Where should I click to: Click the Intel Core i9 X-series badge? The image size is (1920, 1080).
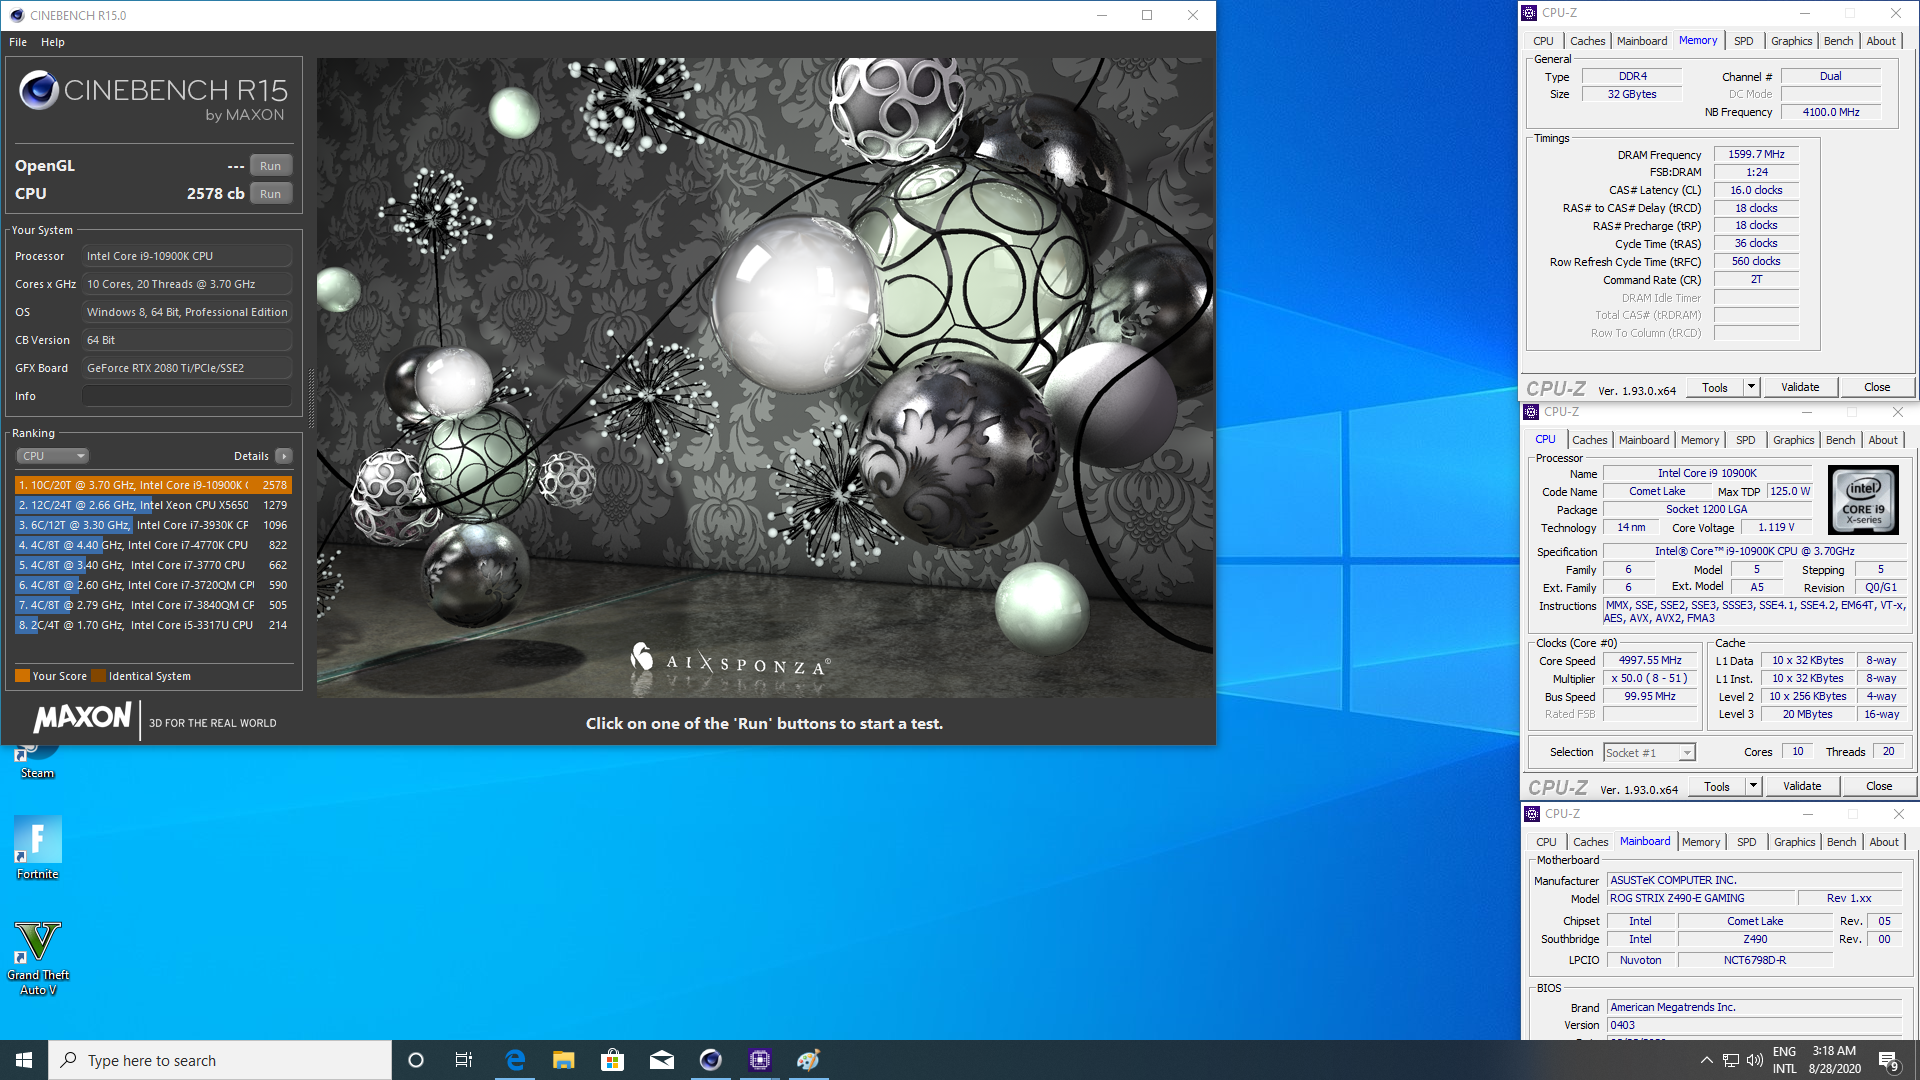coord(1863,499)
